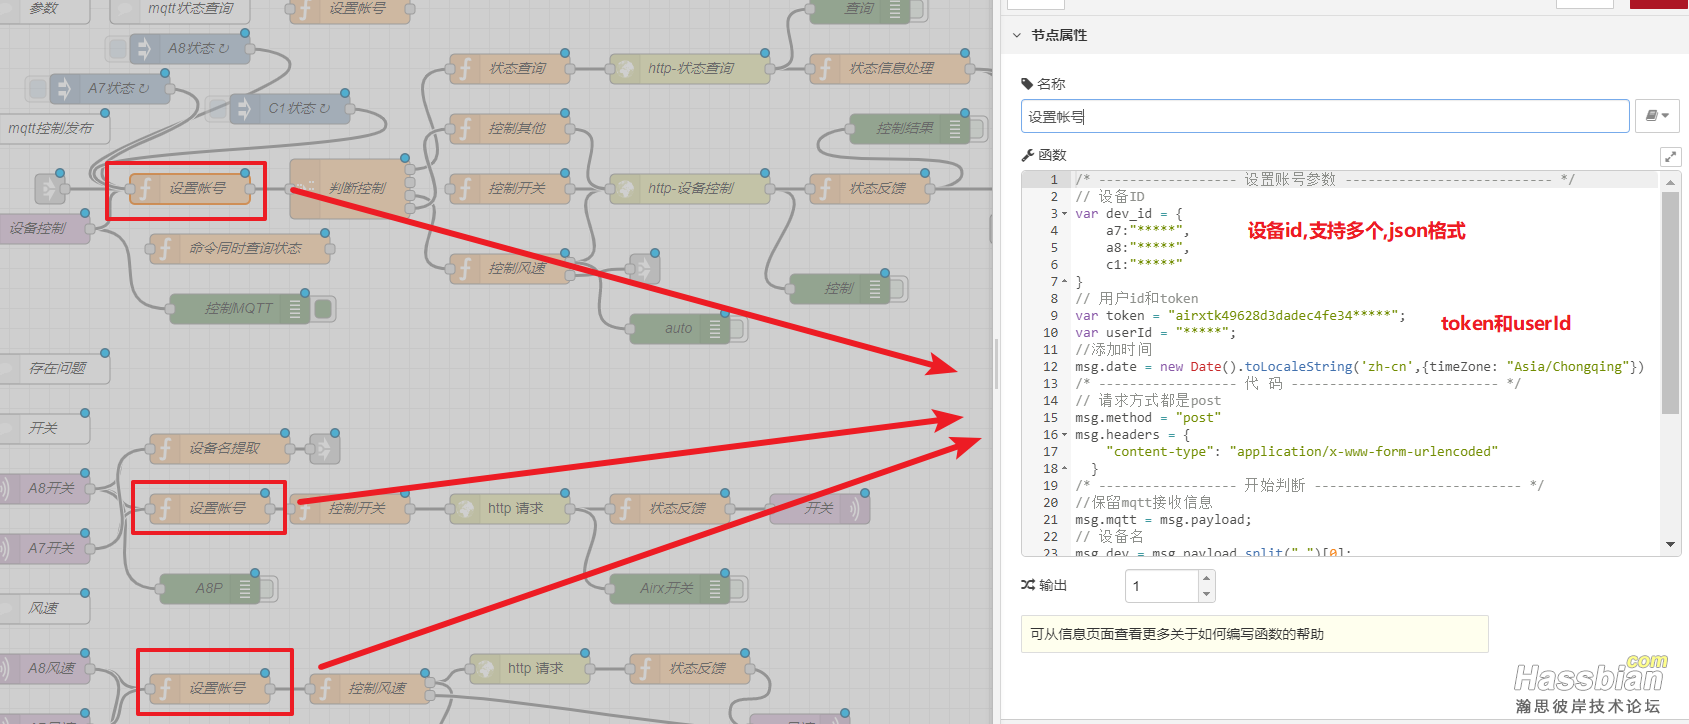The image size is (1689, 724).
Task: Fold code at line 3 arrow
Action: [1064, 214]
